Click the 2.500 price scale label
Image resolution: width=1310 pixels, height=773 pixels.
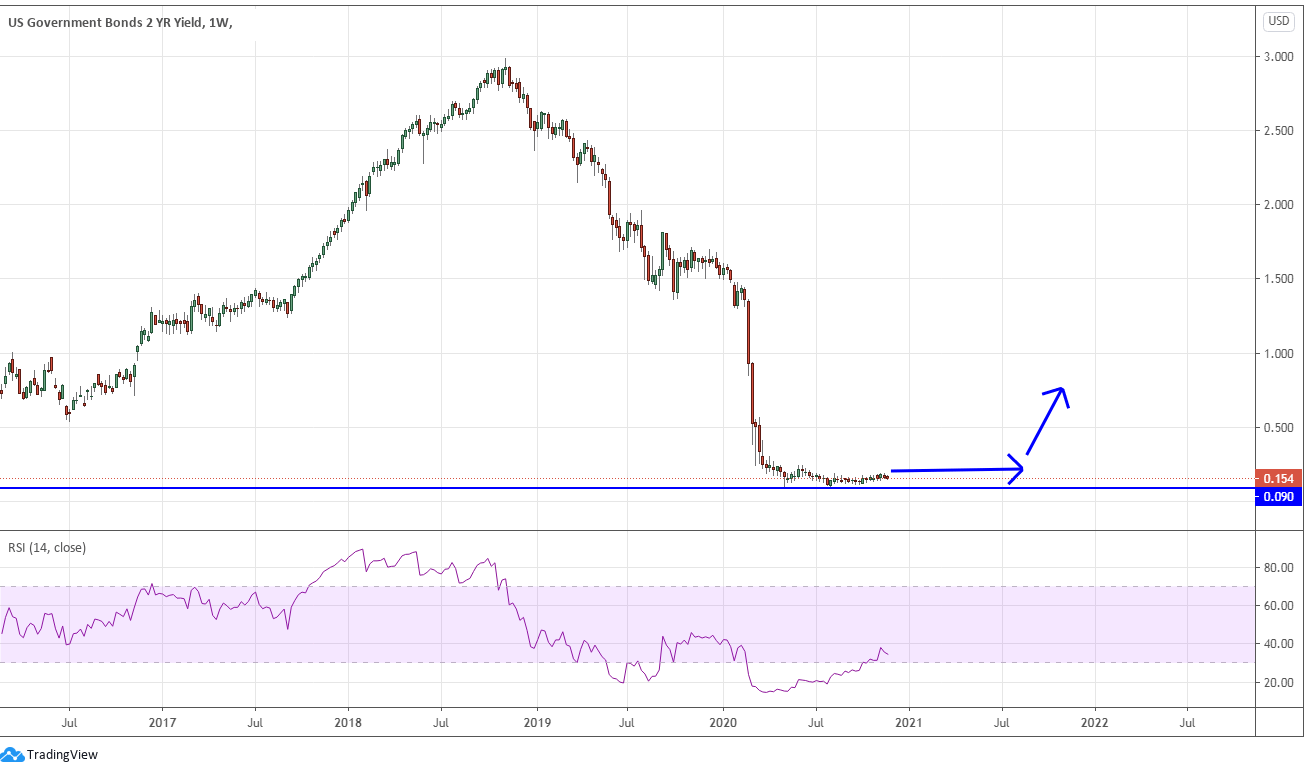tap(1279, 131)
